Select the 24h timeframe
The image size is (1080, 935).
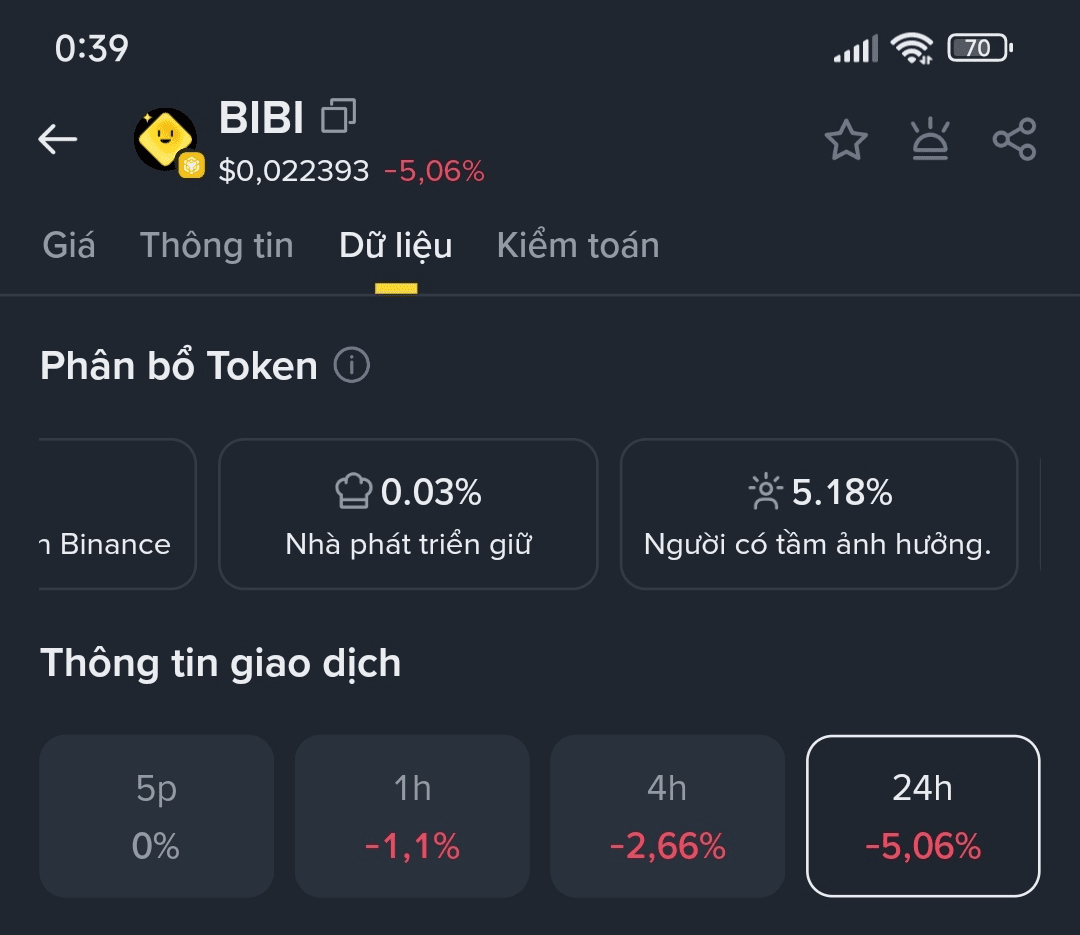923,816
